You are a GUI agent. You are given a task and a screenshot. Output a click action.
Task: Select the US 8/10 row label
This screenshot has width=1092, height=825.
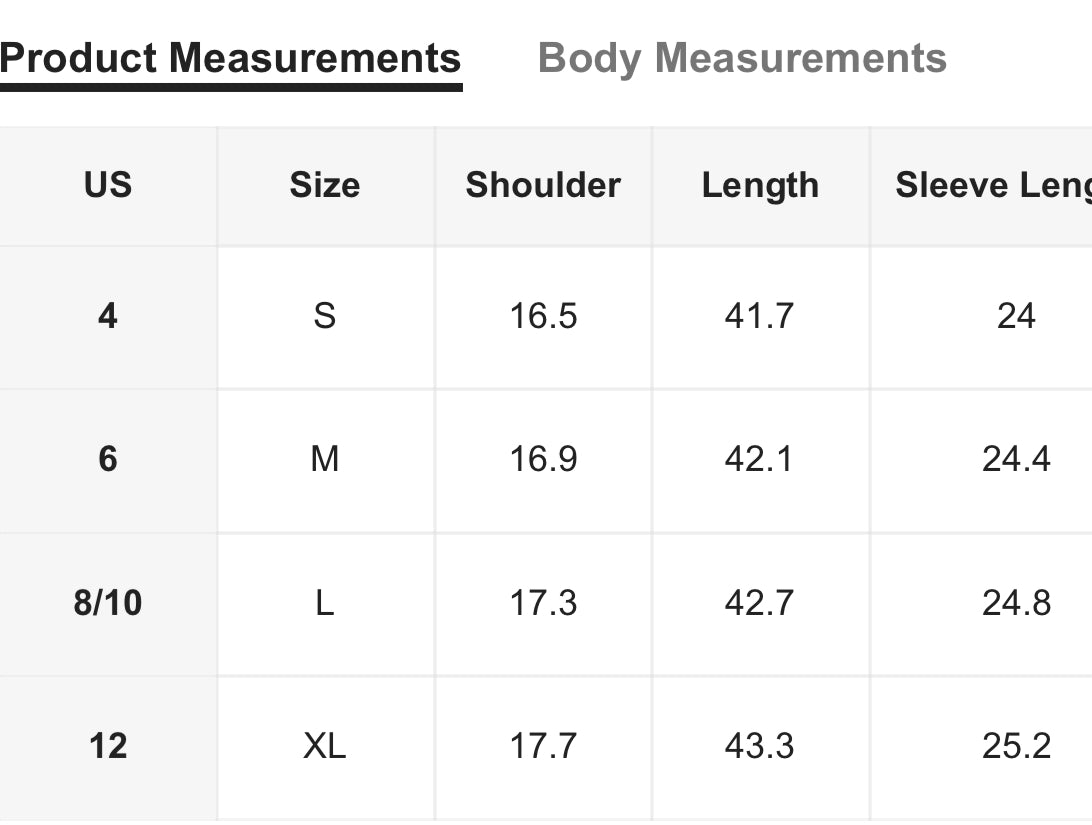pyautogui.click(x=108, y=603)
